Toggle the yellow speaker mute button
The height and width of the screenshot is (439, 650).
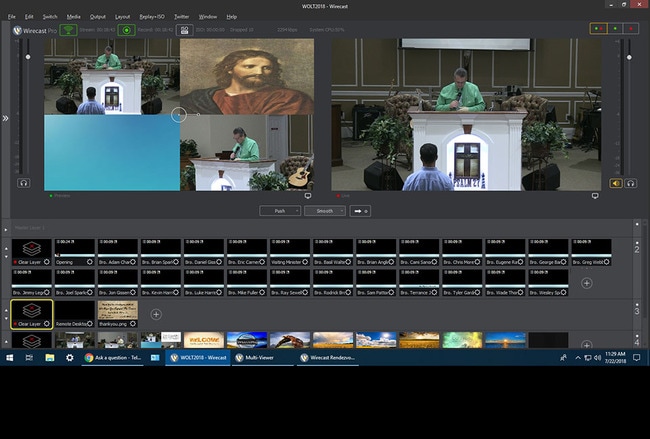(x=616, y=183)
